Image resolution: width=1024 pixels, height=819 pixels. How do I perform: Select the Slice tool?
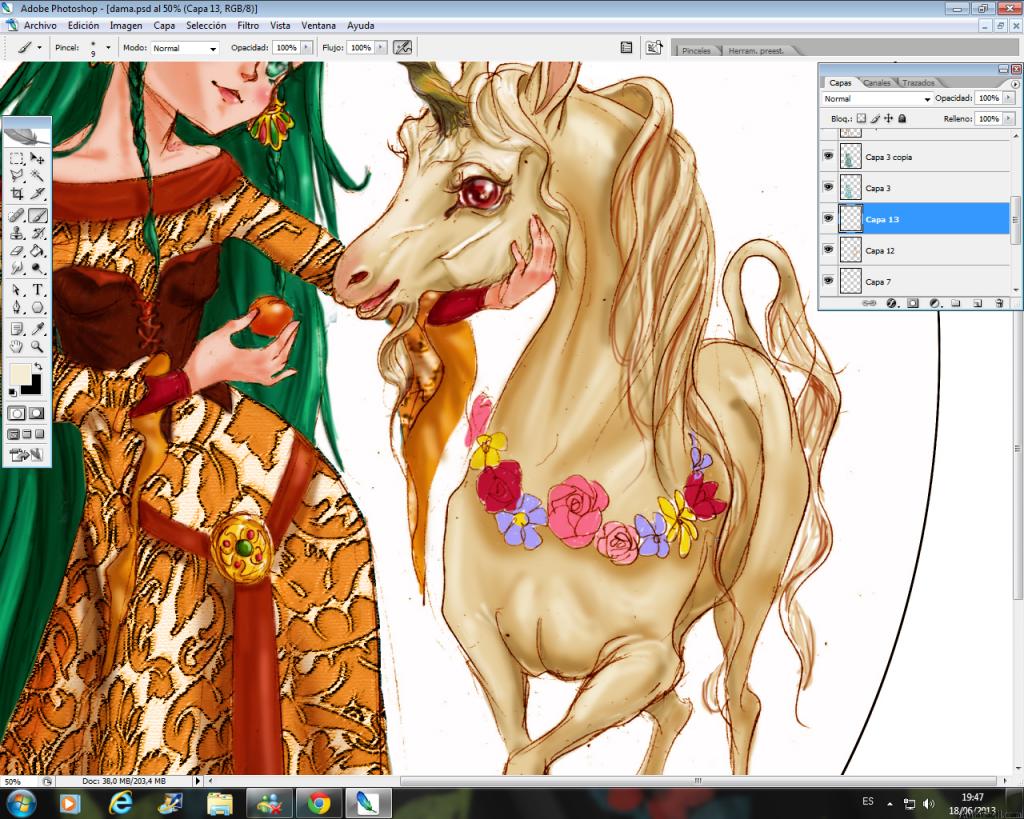[x=37, y=193]
